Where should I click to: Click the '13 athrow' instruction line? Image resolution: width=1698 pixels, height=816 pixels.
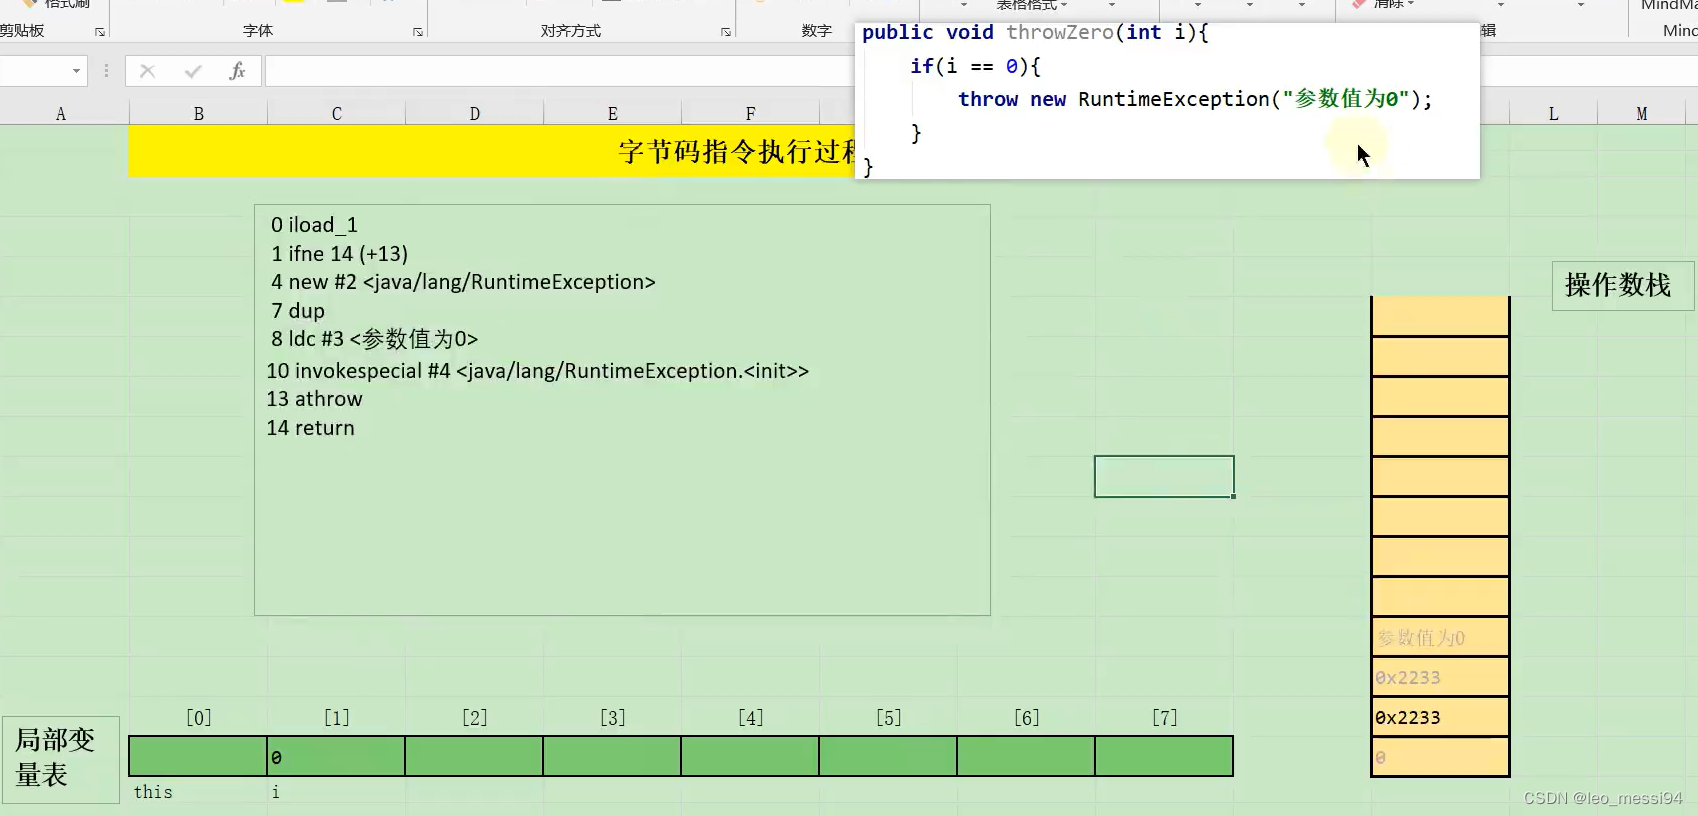314,399
